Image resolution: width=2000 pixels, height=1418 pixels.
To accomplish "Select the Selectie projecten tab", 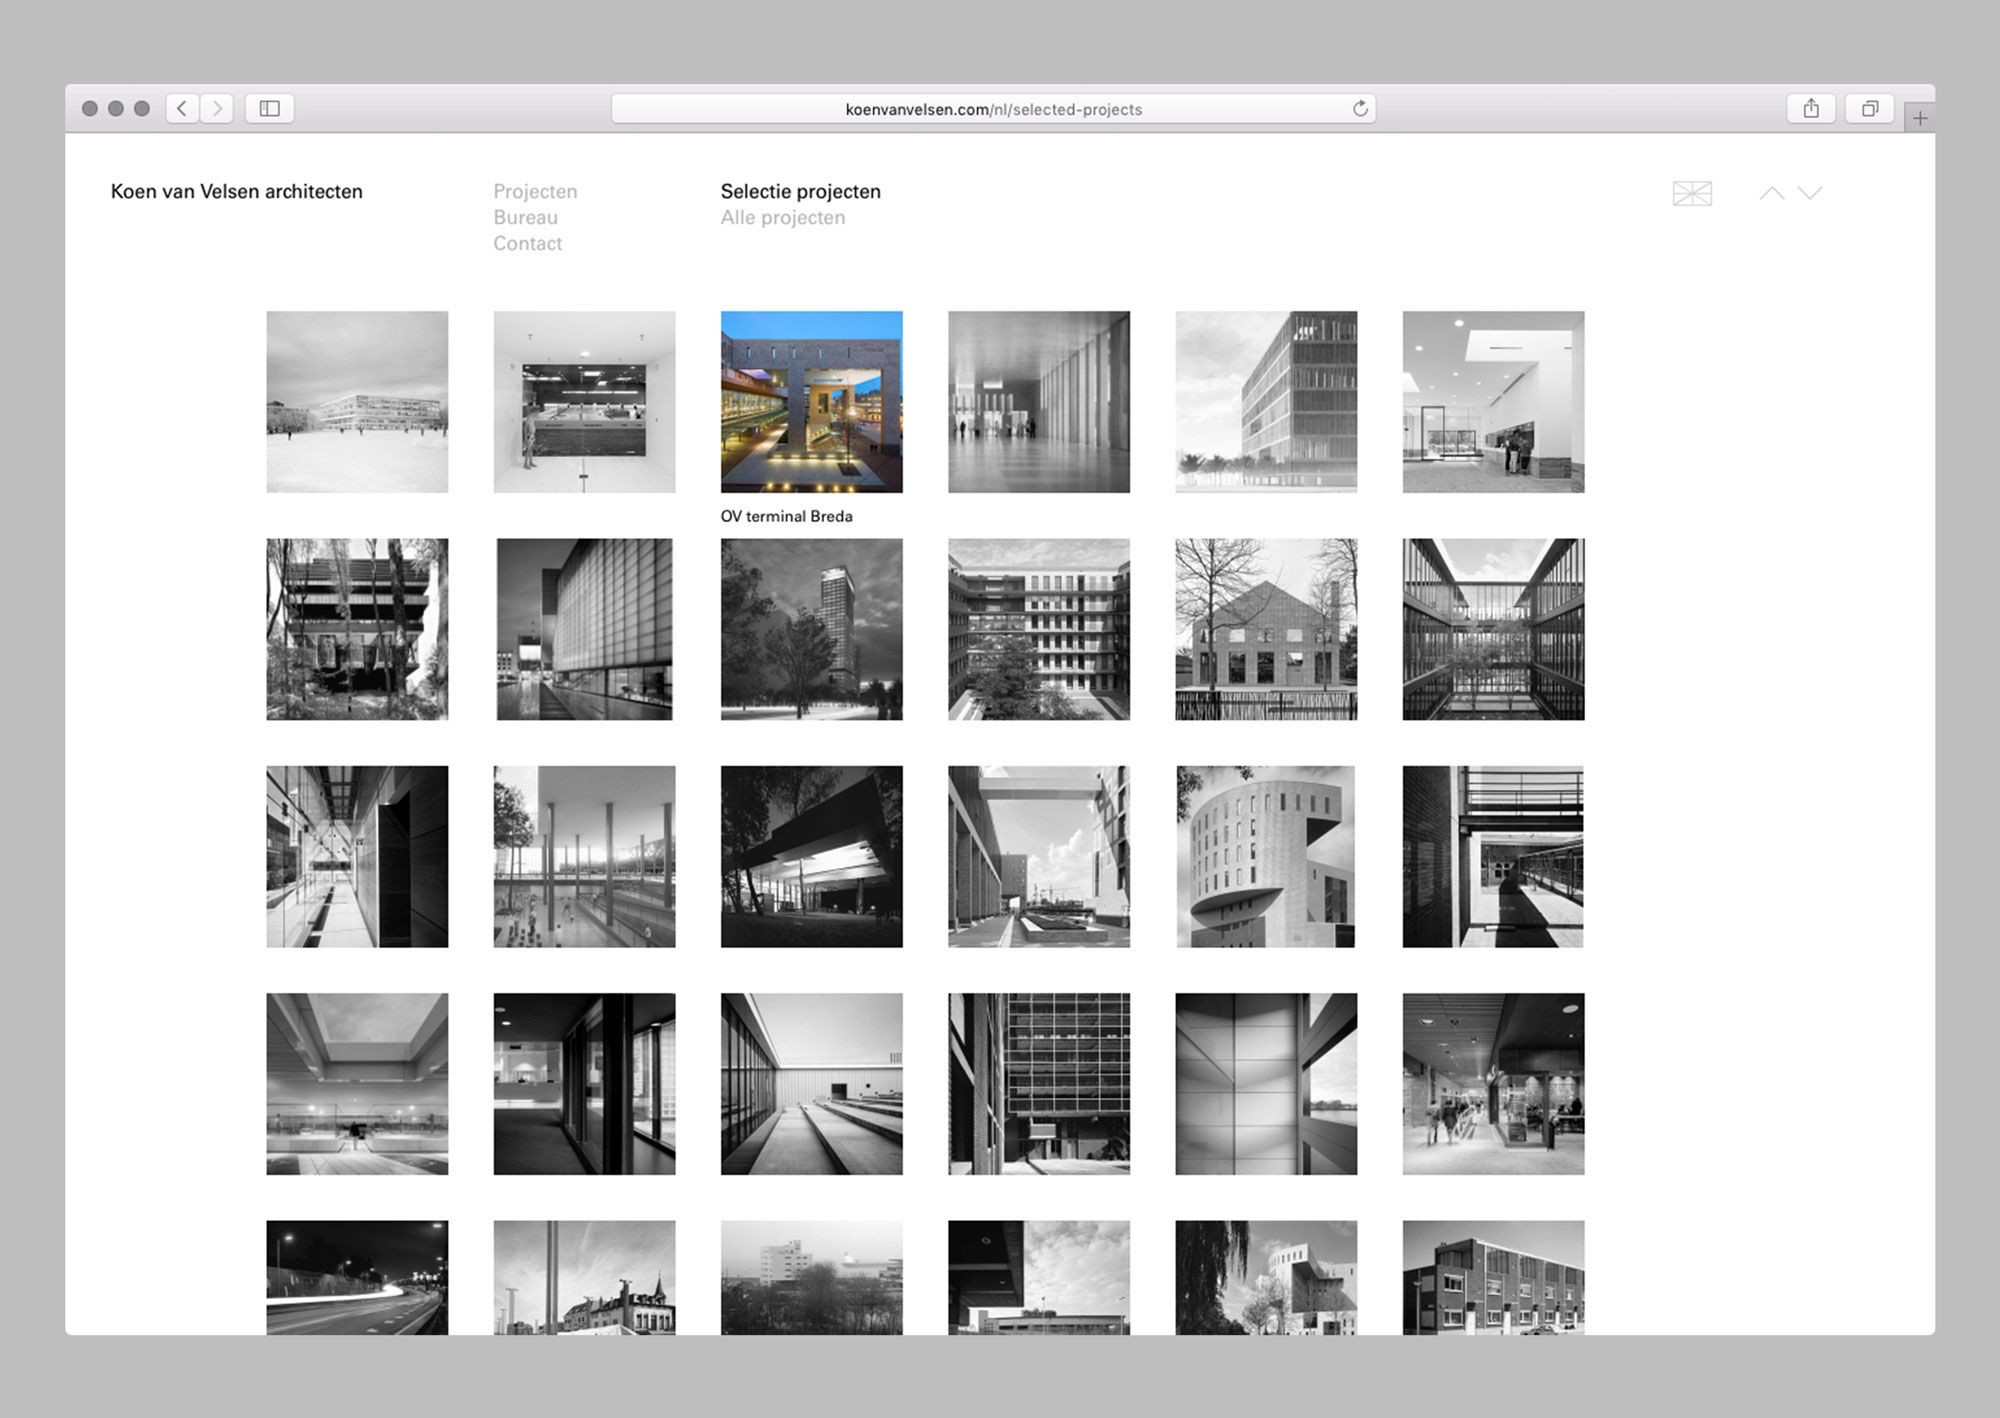I will 800,191.
